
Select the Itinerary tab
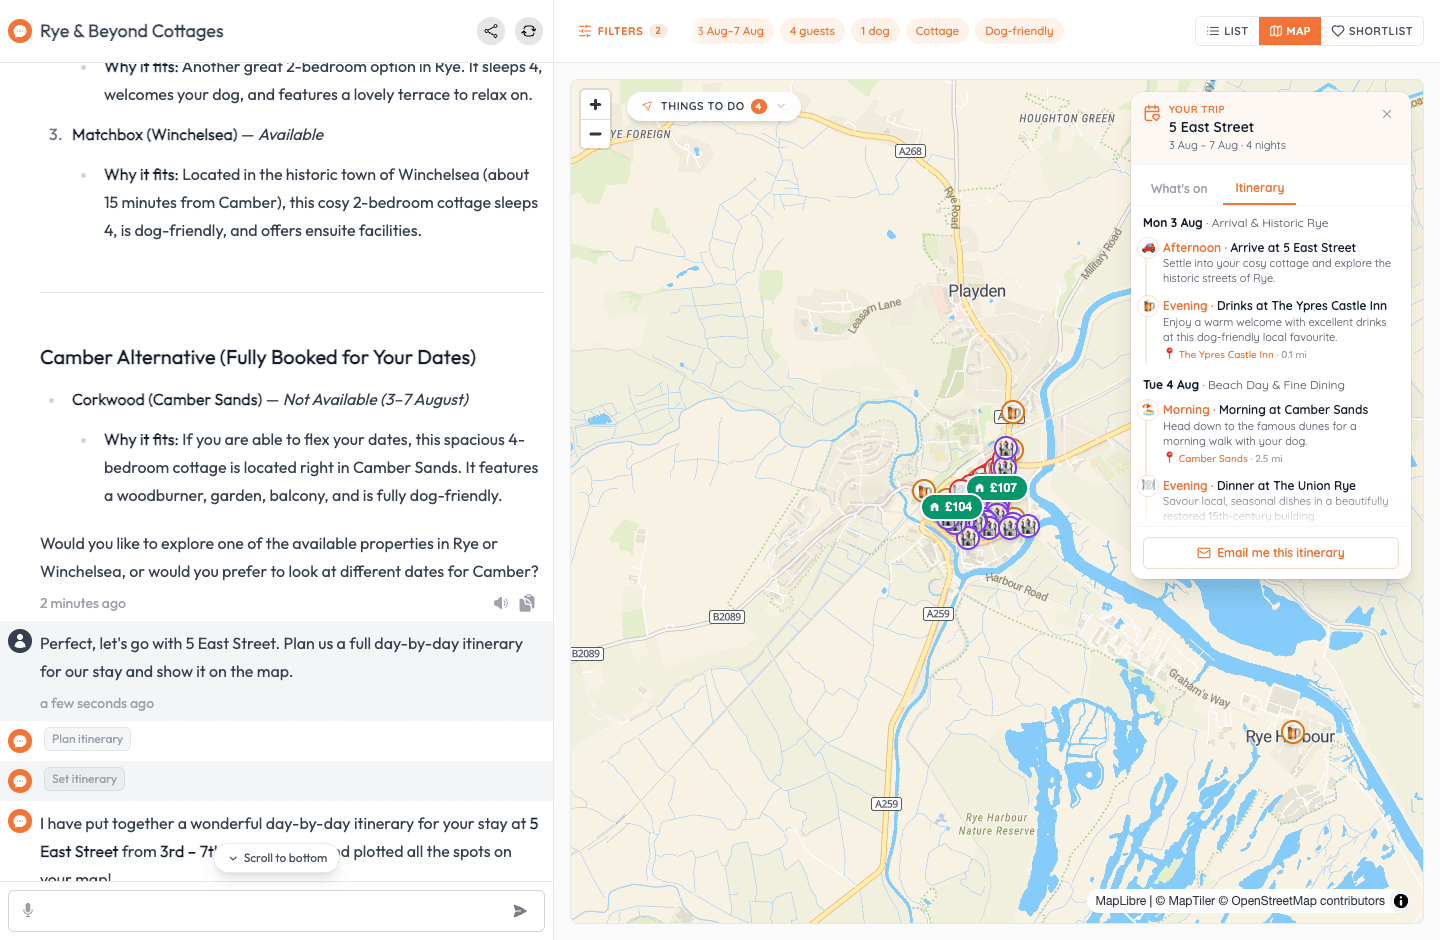click(x=1259, y=188)
